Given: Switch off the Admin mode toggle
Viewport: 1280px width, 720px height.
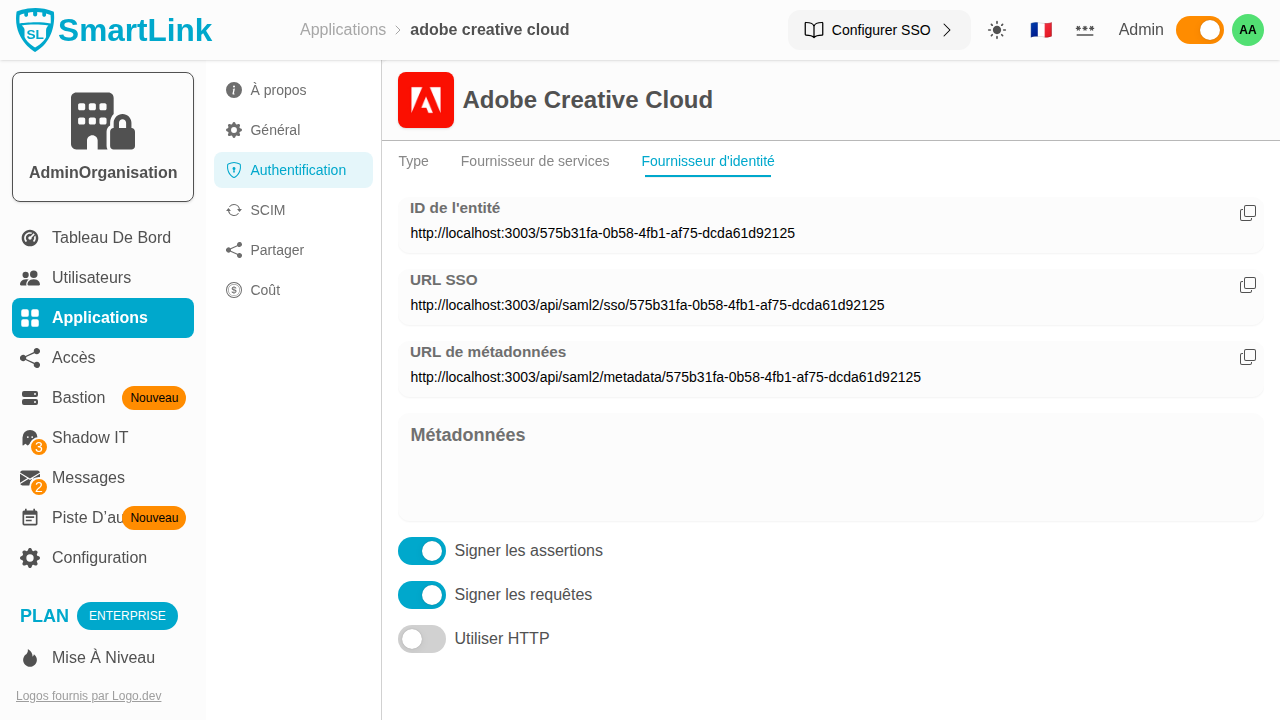Looking at the screenshot, I should (1199, 30).
